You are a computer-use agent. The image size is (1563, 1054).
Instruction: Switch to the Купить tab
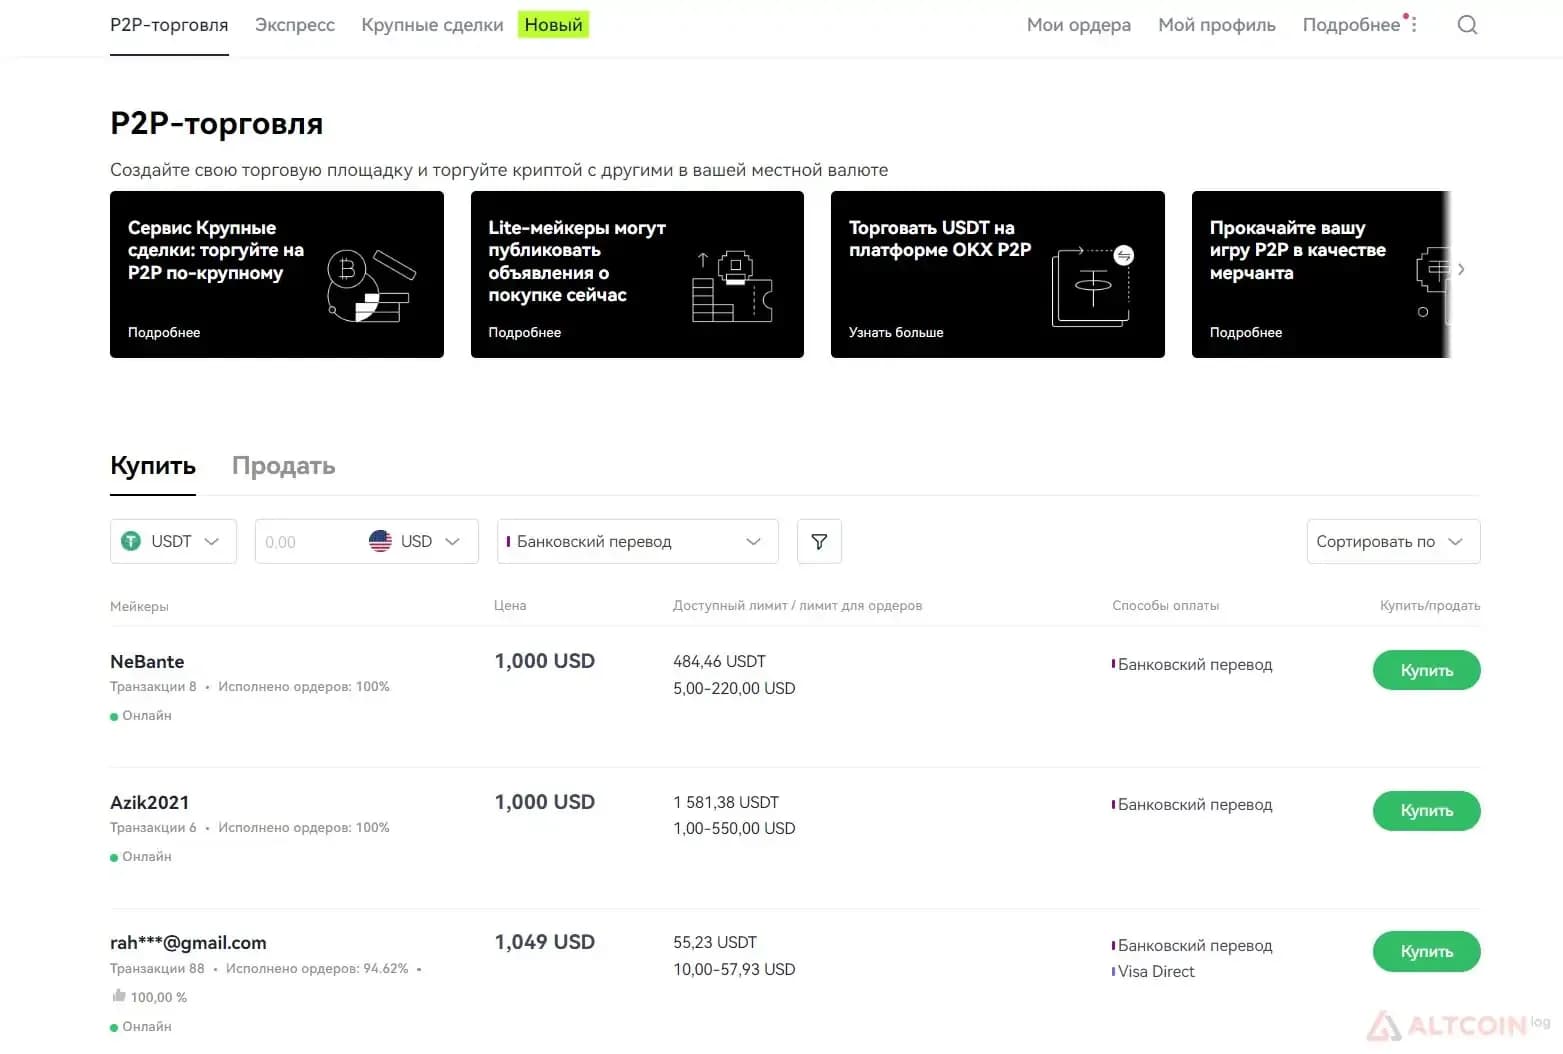click(153, 466)
